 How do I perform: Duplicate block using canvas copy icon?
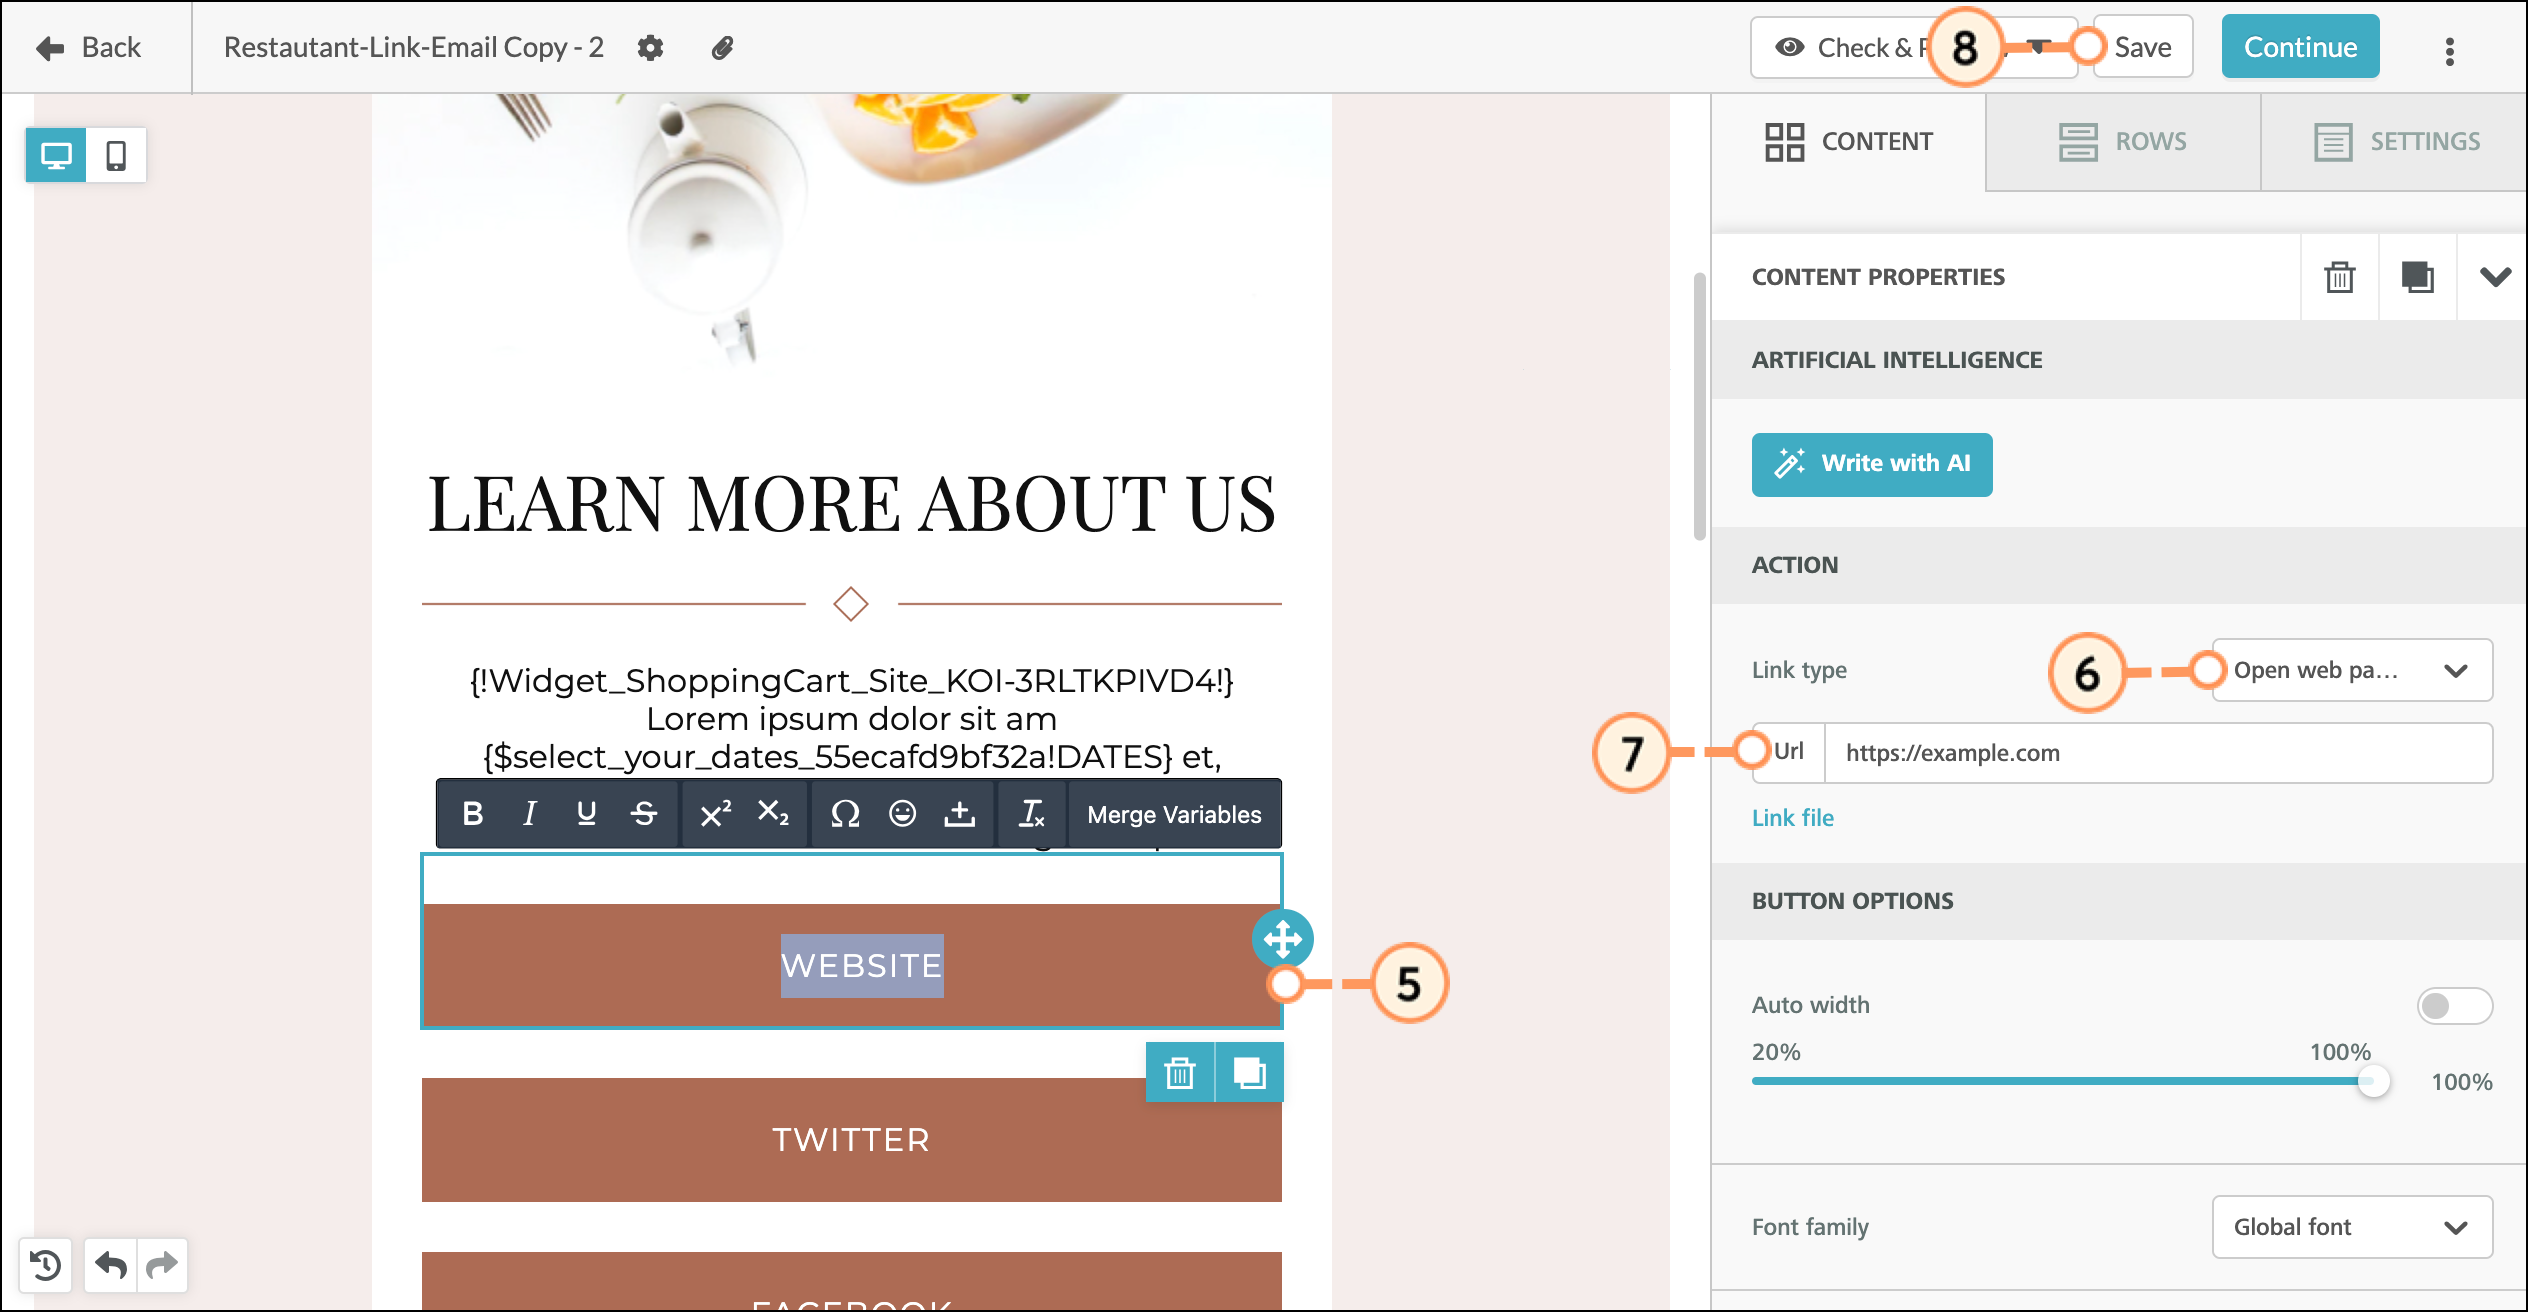point(1249,1072)
